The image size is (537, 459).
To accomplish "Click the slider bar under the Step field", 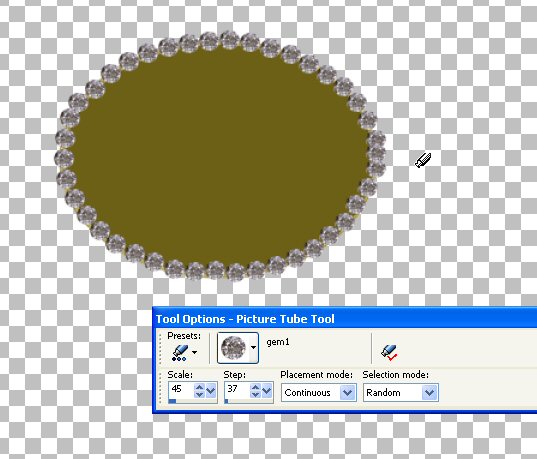I will [x=249, y=401].
